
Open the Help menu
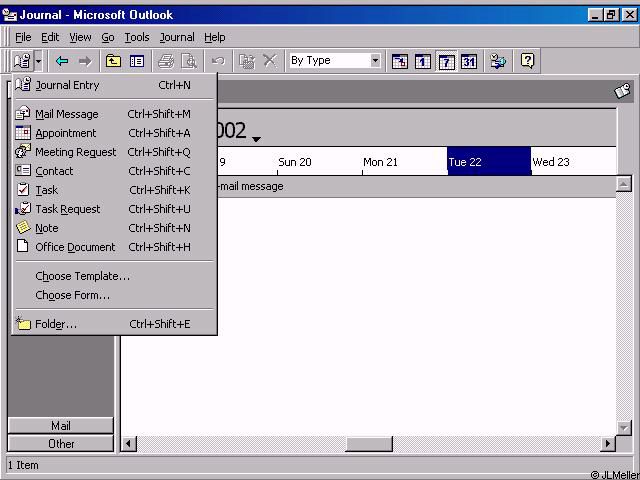(x=215, y=38)
